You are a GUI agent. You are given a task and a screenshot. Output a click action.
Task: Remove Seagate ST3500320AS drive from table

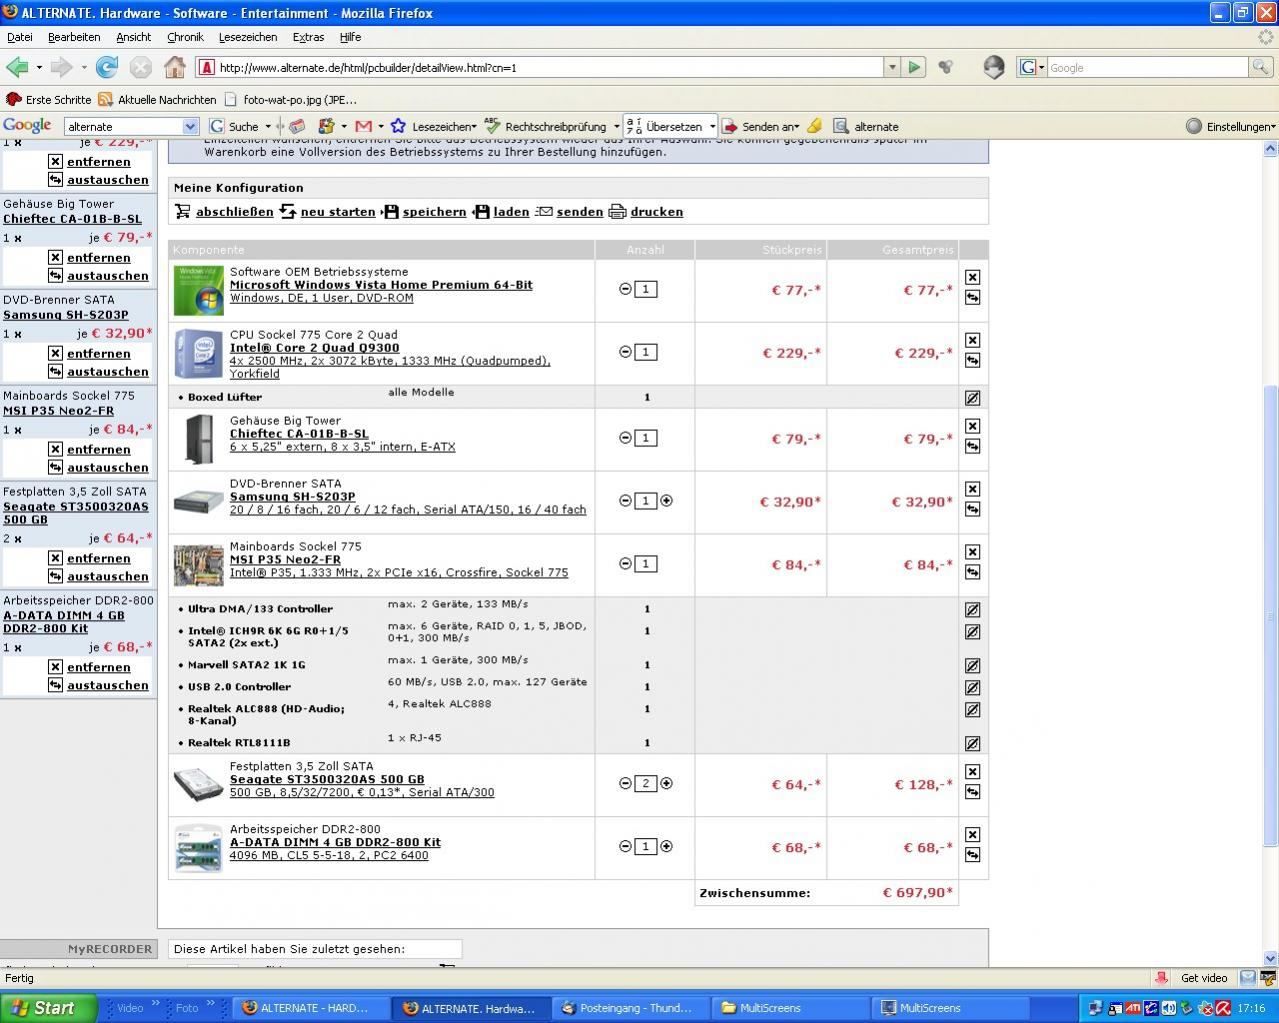coord(972,772)
